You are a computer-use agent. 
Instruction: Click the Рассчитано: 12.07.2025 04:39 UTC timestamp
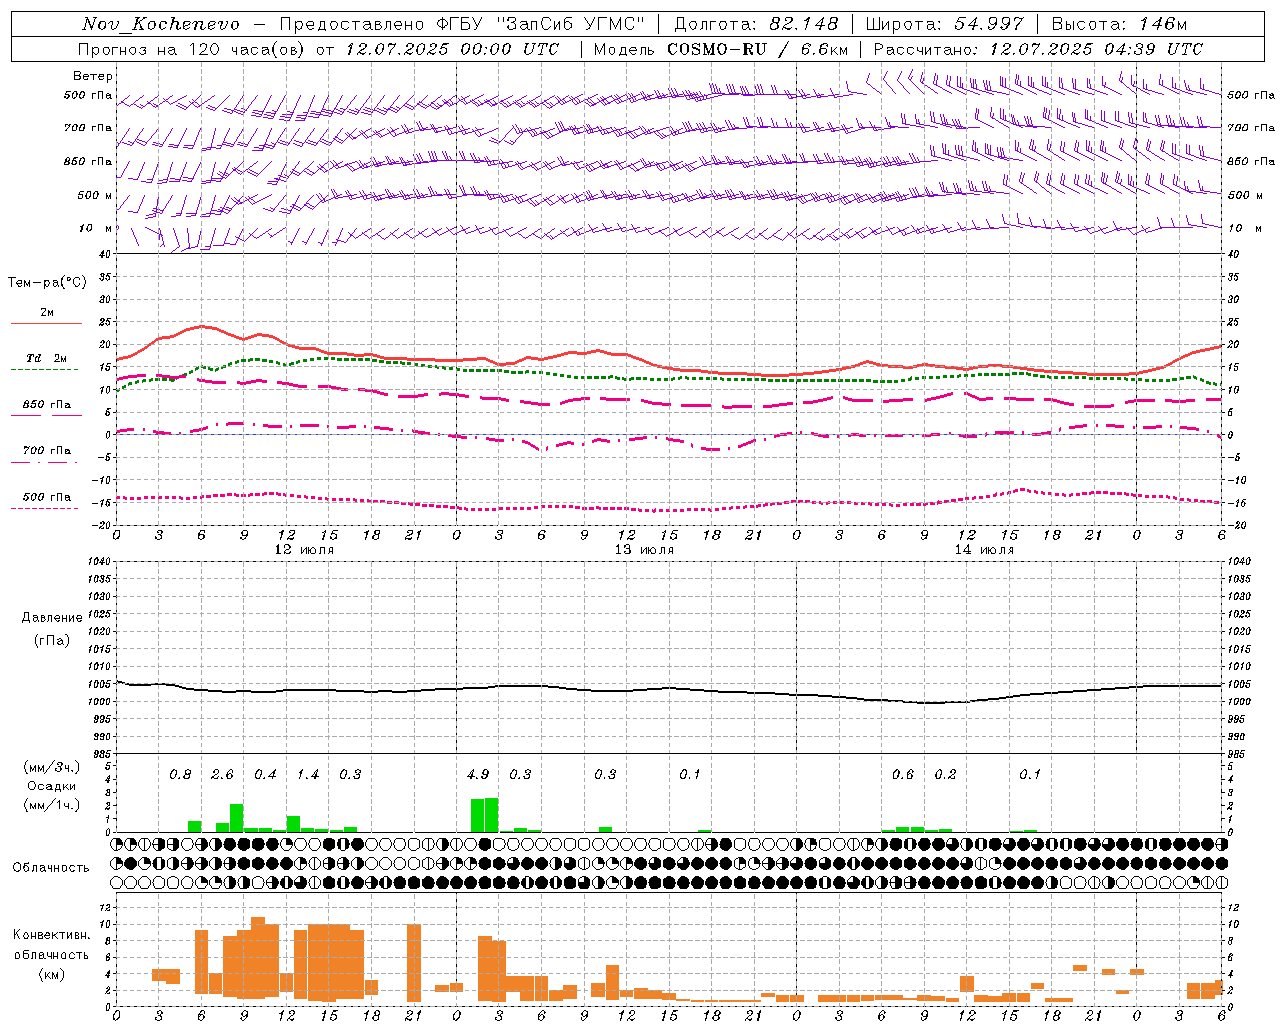1038,49
